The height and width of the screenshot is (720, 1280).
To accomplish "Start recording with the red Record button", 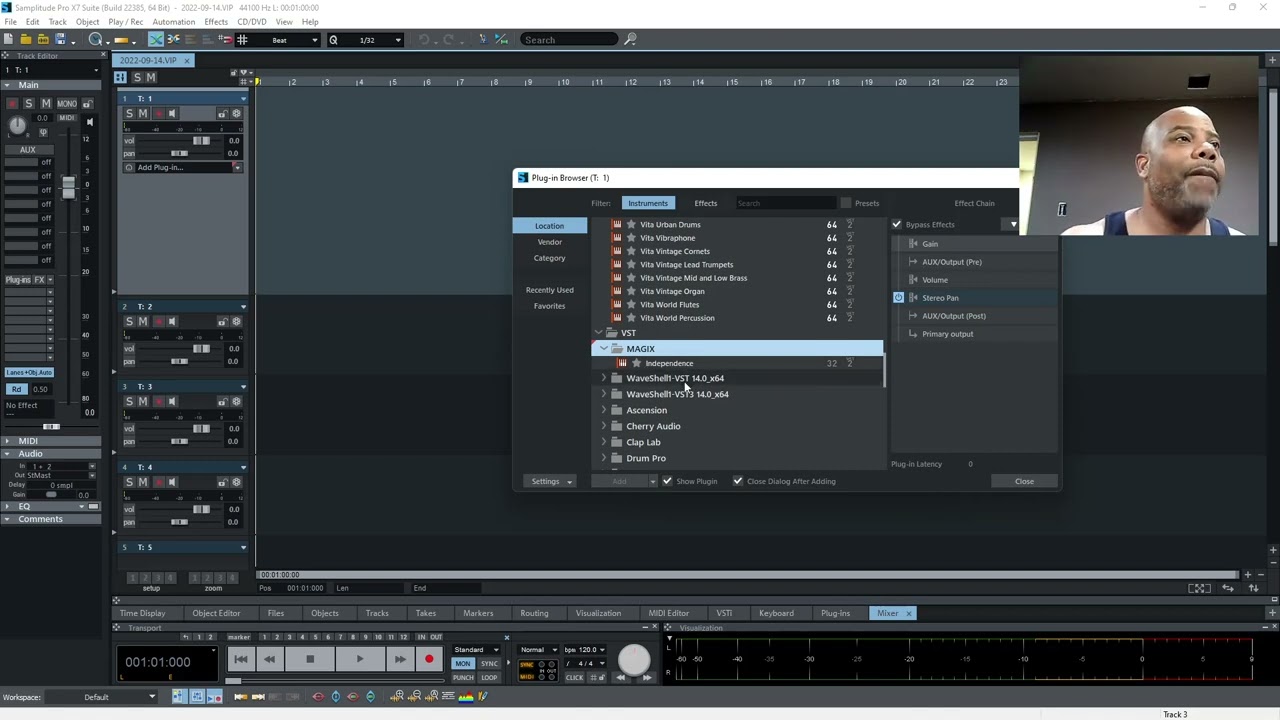I will pyautogui.click(x=429, y=659).
